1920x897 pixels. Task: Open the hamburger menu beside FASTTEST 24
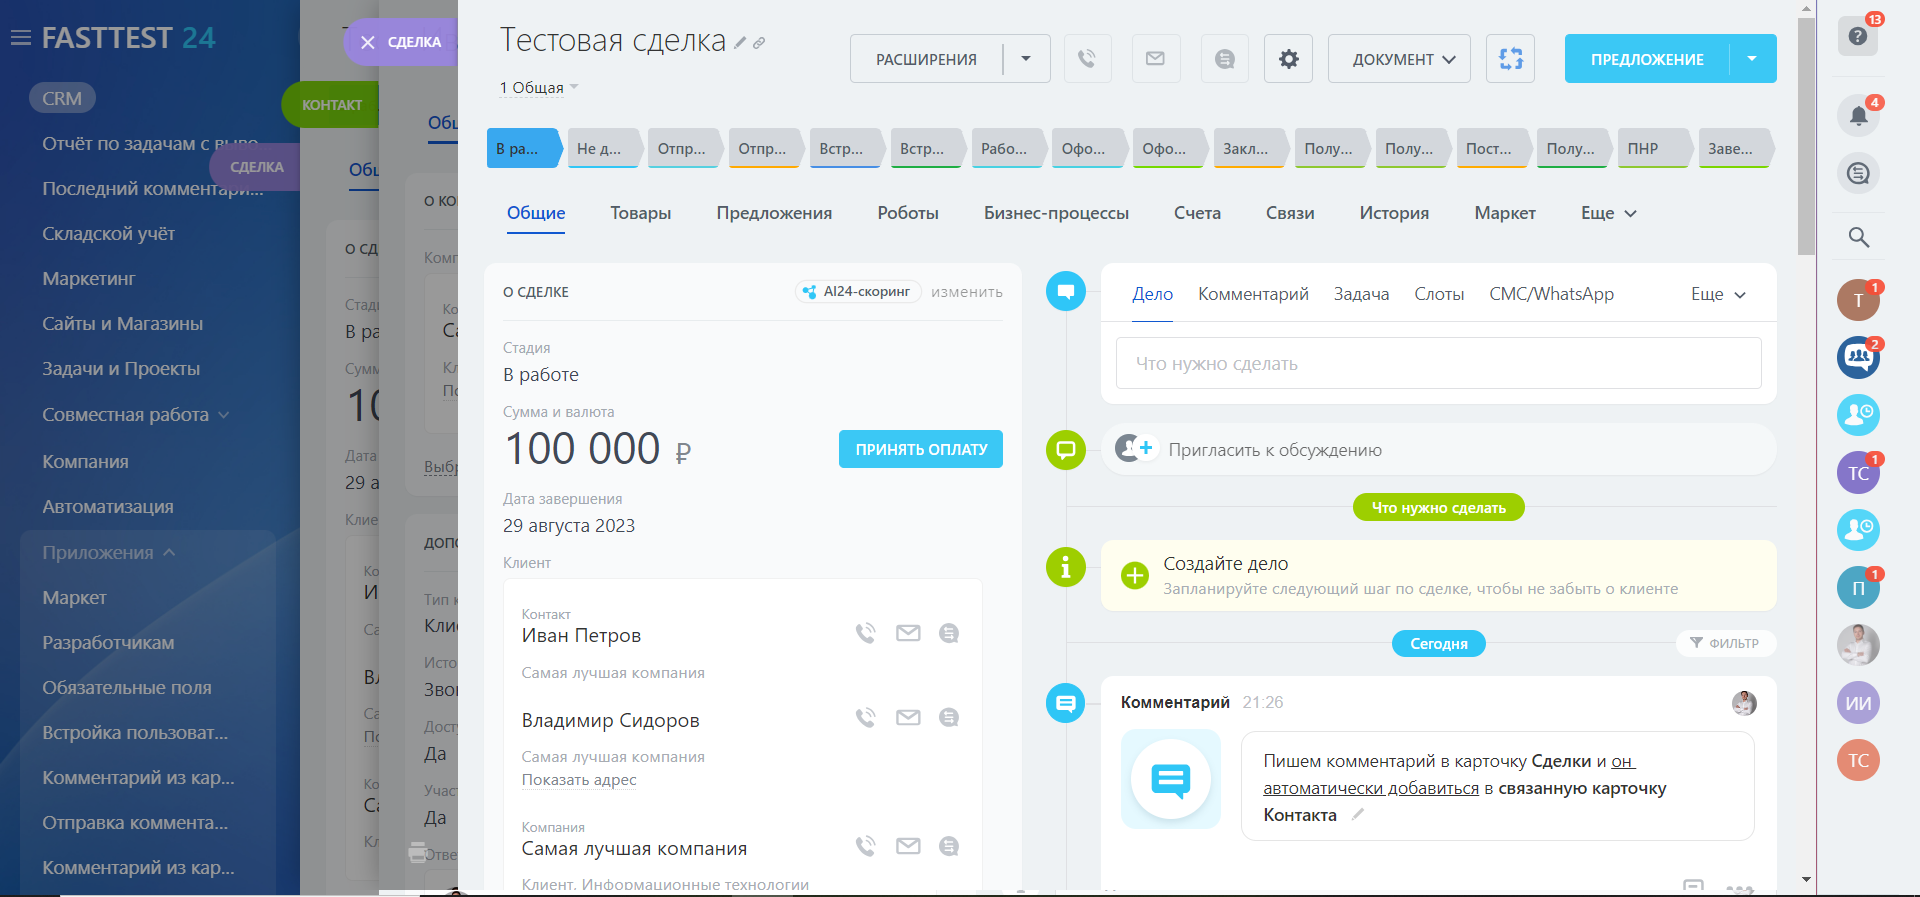pos(20,38)
